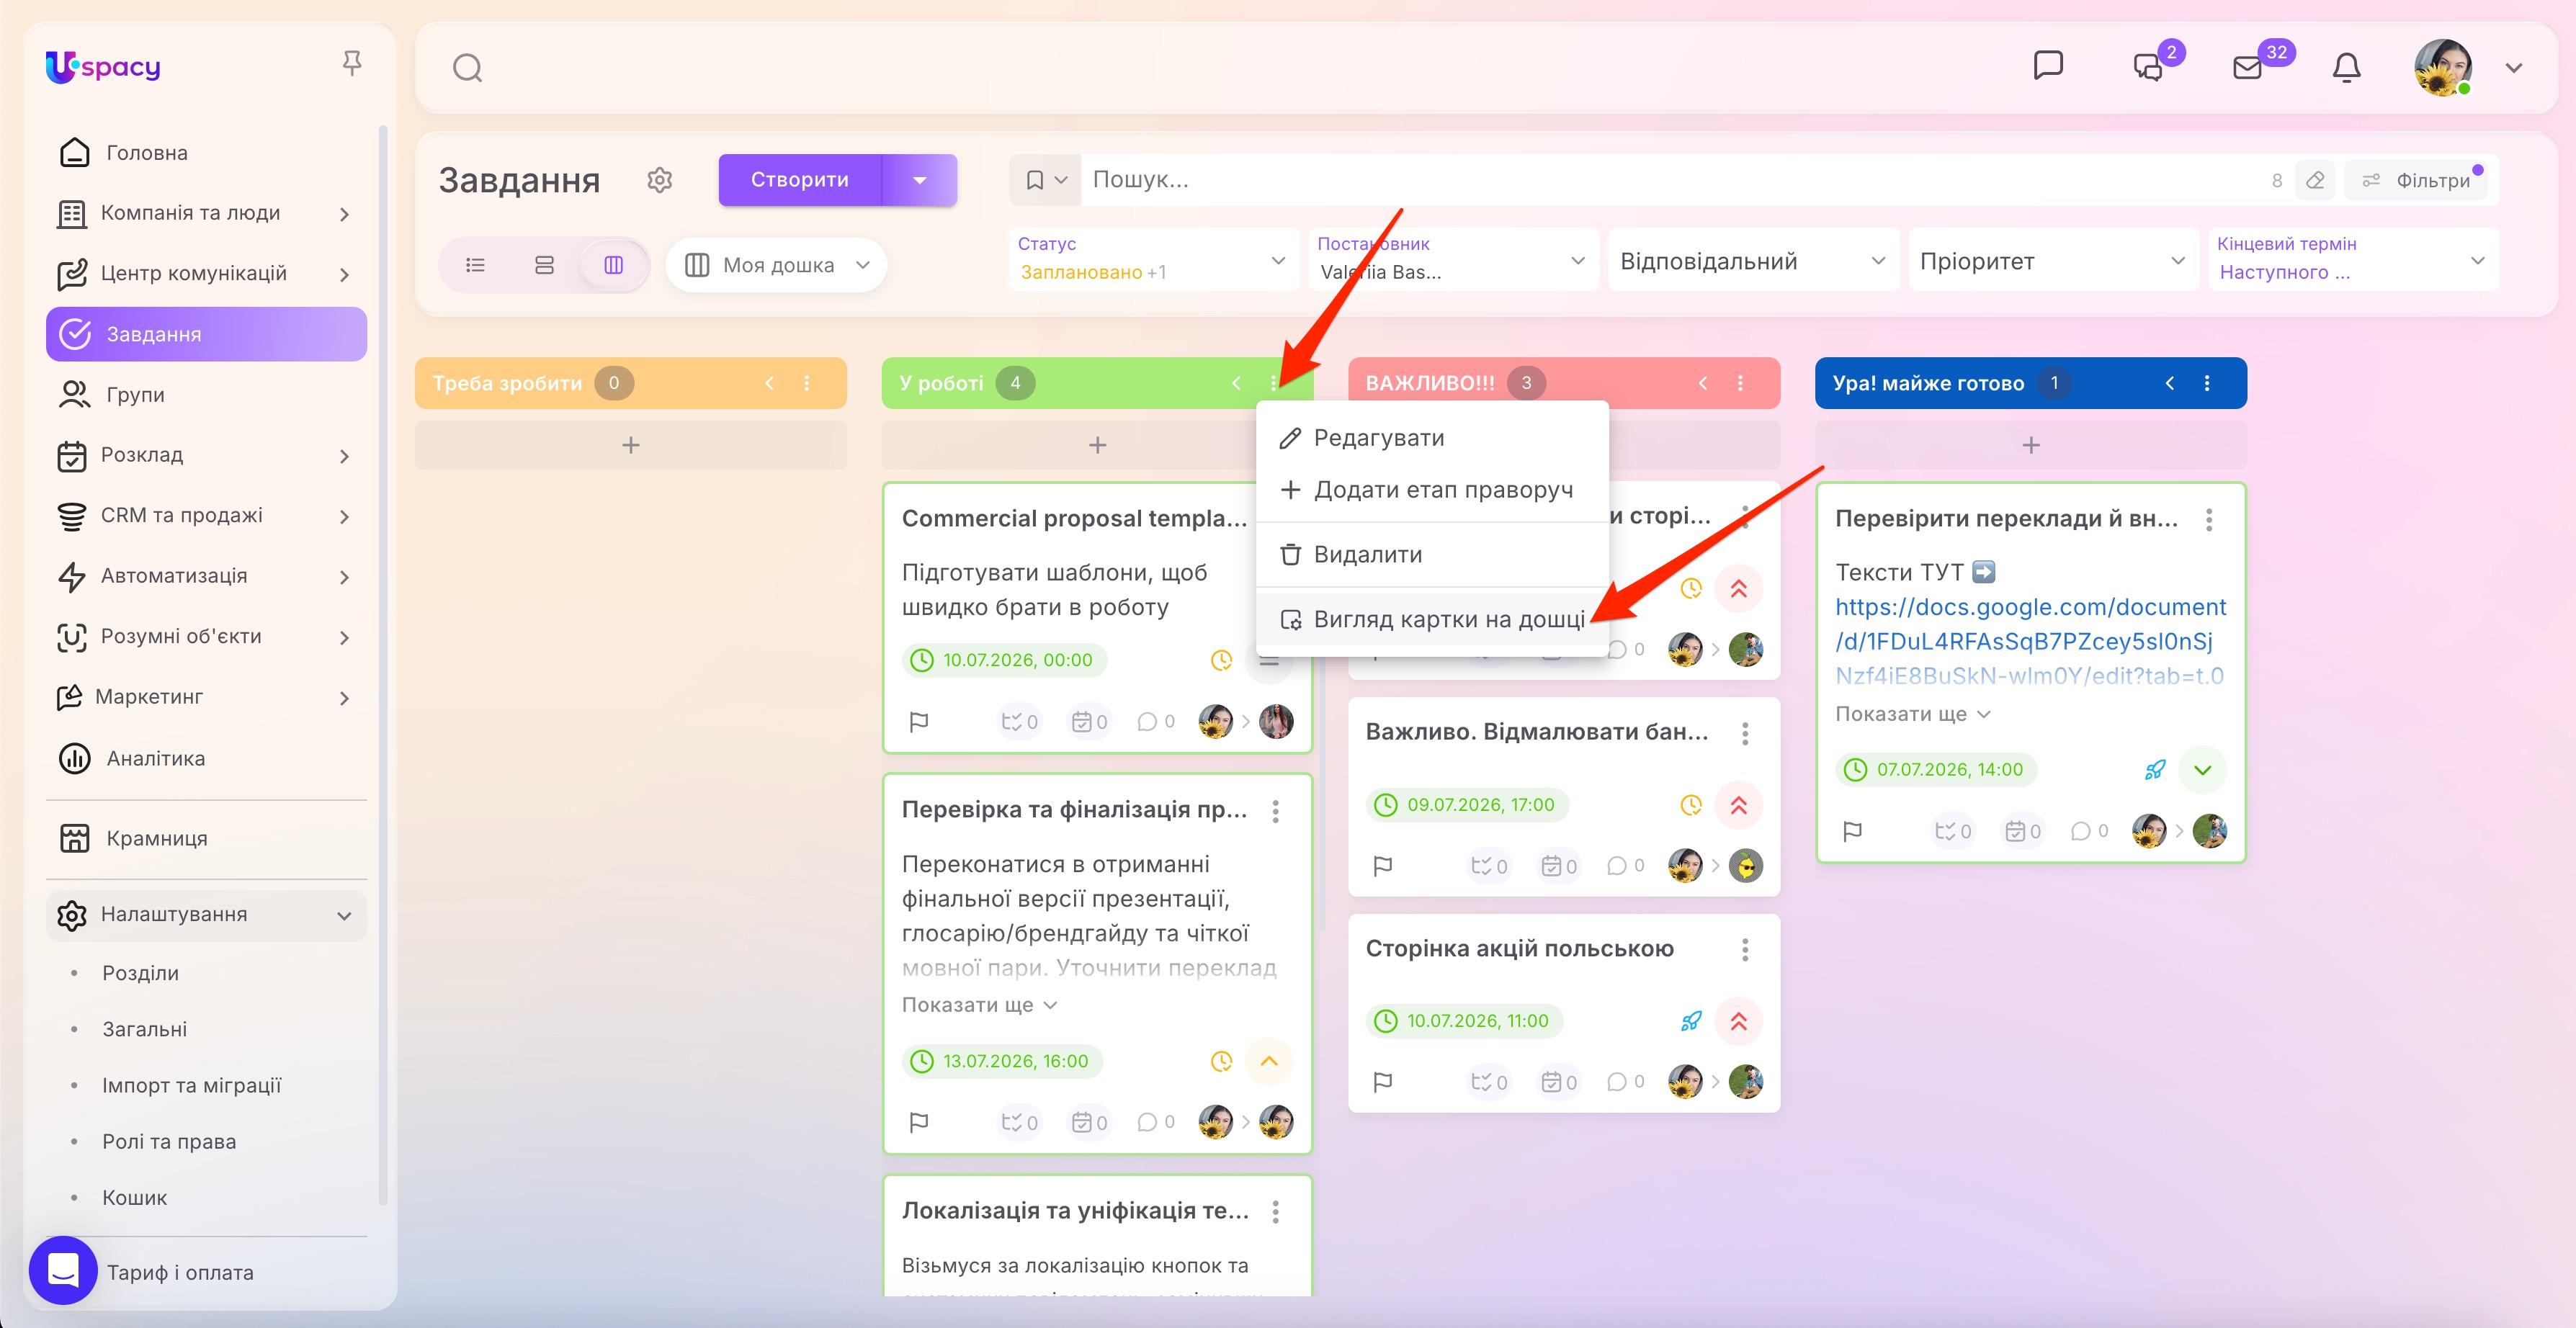
Task: Open the global search magnifier icon
Action: 467,68
